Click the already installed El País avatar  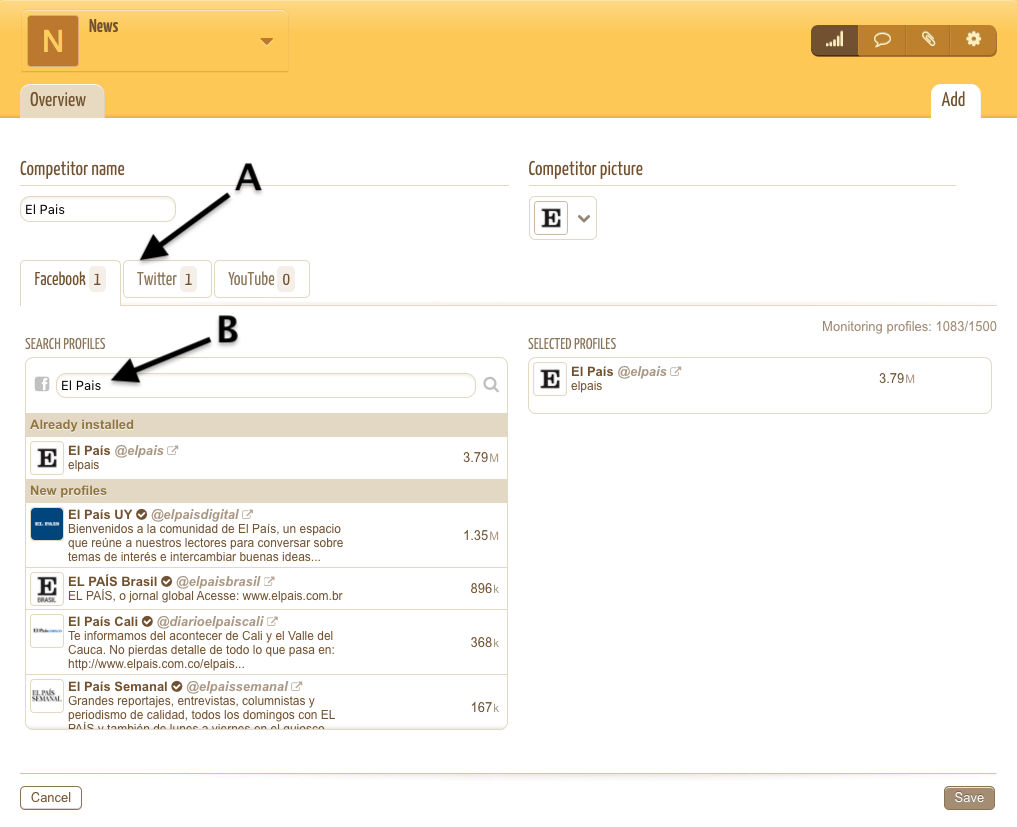click(x=47, y=458)
